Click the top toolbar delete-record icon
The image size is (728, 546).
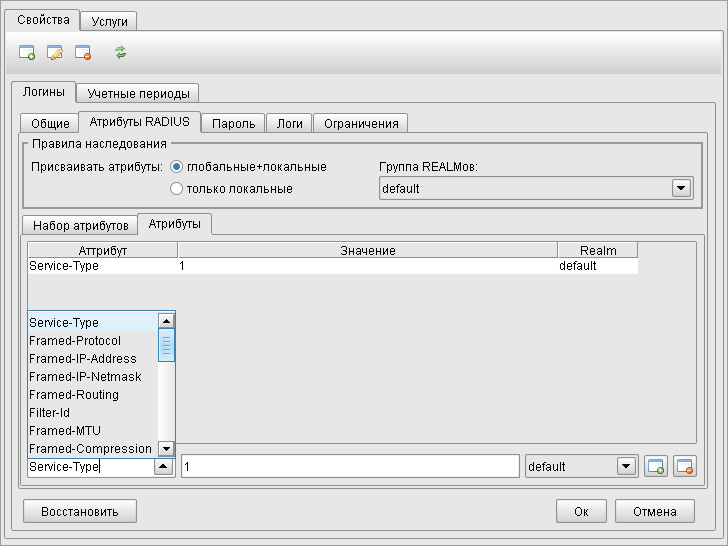click(83, 53)
